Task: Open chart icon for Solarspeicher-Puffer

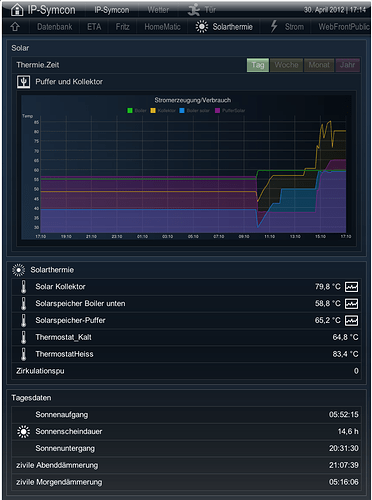Action: coord(351,320)
